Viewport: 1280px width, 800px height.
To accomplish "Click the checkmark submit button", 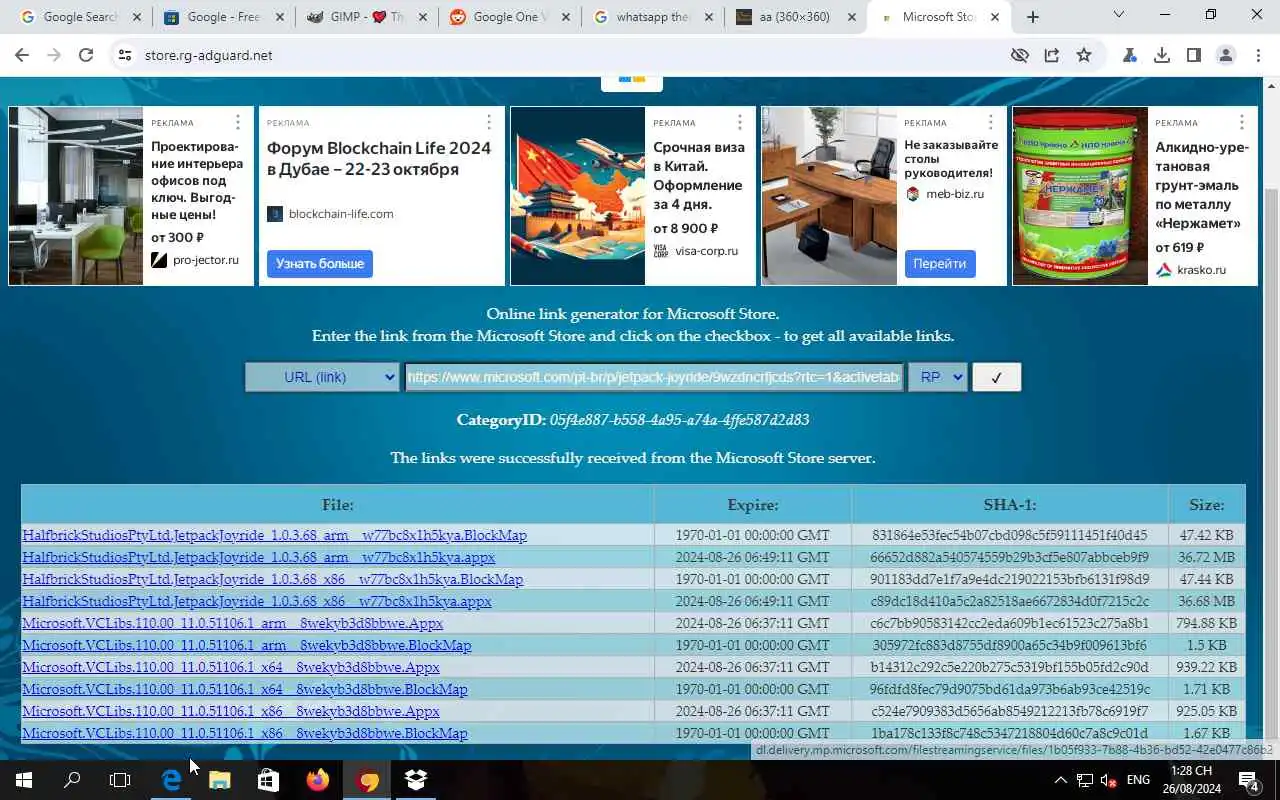I will [996, 377].
